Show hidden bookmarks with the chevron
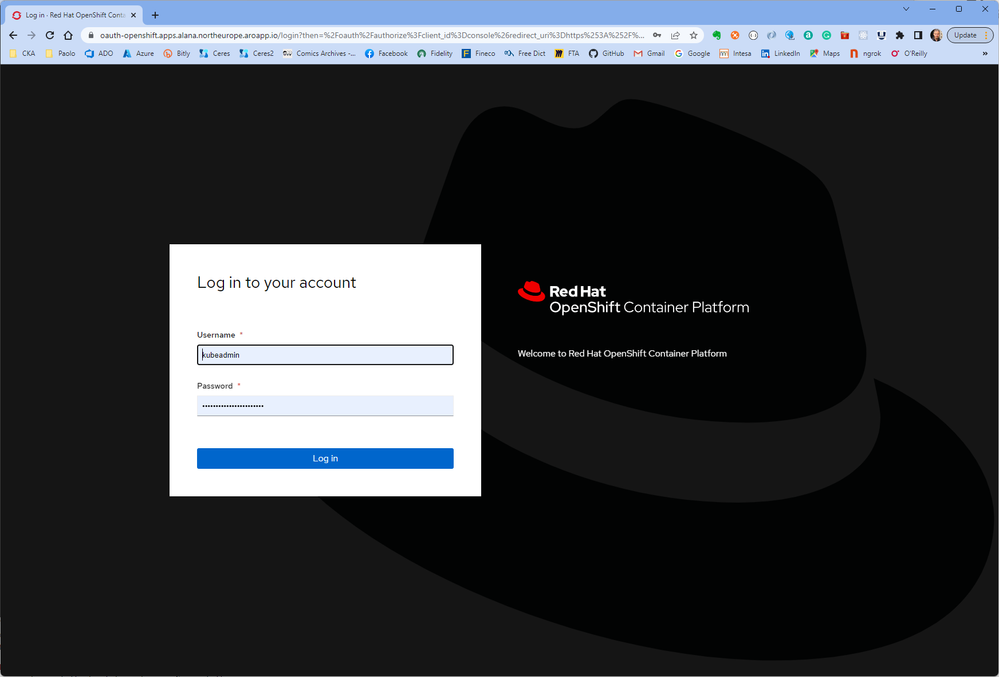 tap(985, 53)
